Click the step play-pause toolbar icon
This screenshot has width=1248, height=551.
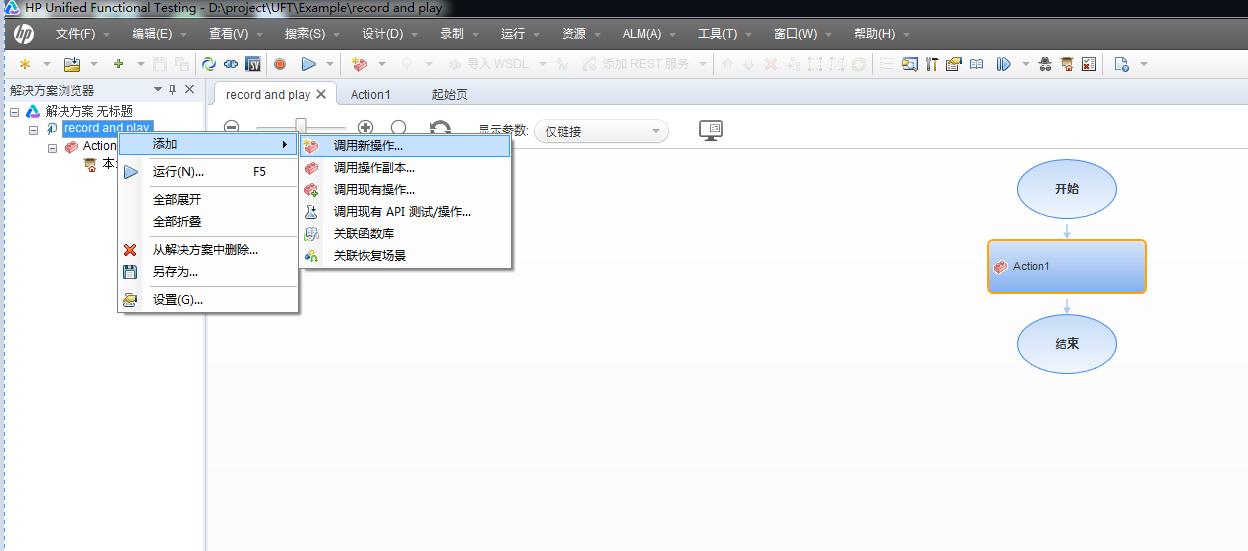1003,64
